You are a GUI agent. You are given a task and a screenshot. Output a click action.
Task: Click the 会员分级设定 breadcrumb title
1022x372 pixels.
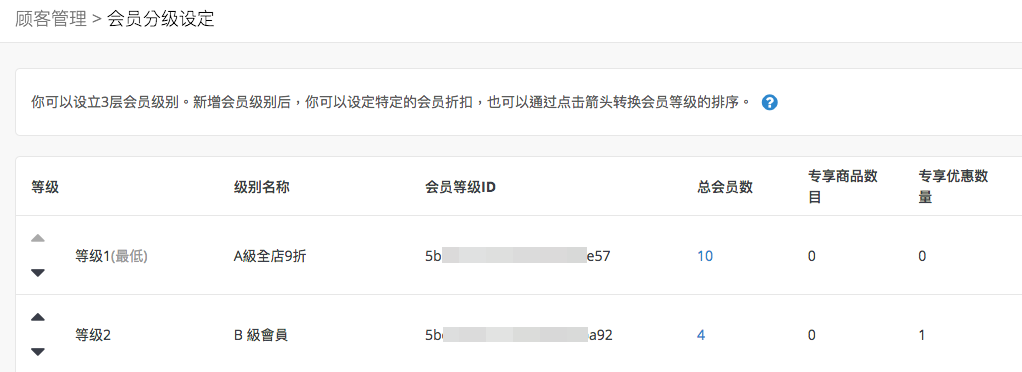(x=160, y=19)
